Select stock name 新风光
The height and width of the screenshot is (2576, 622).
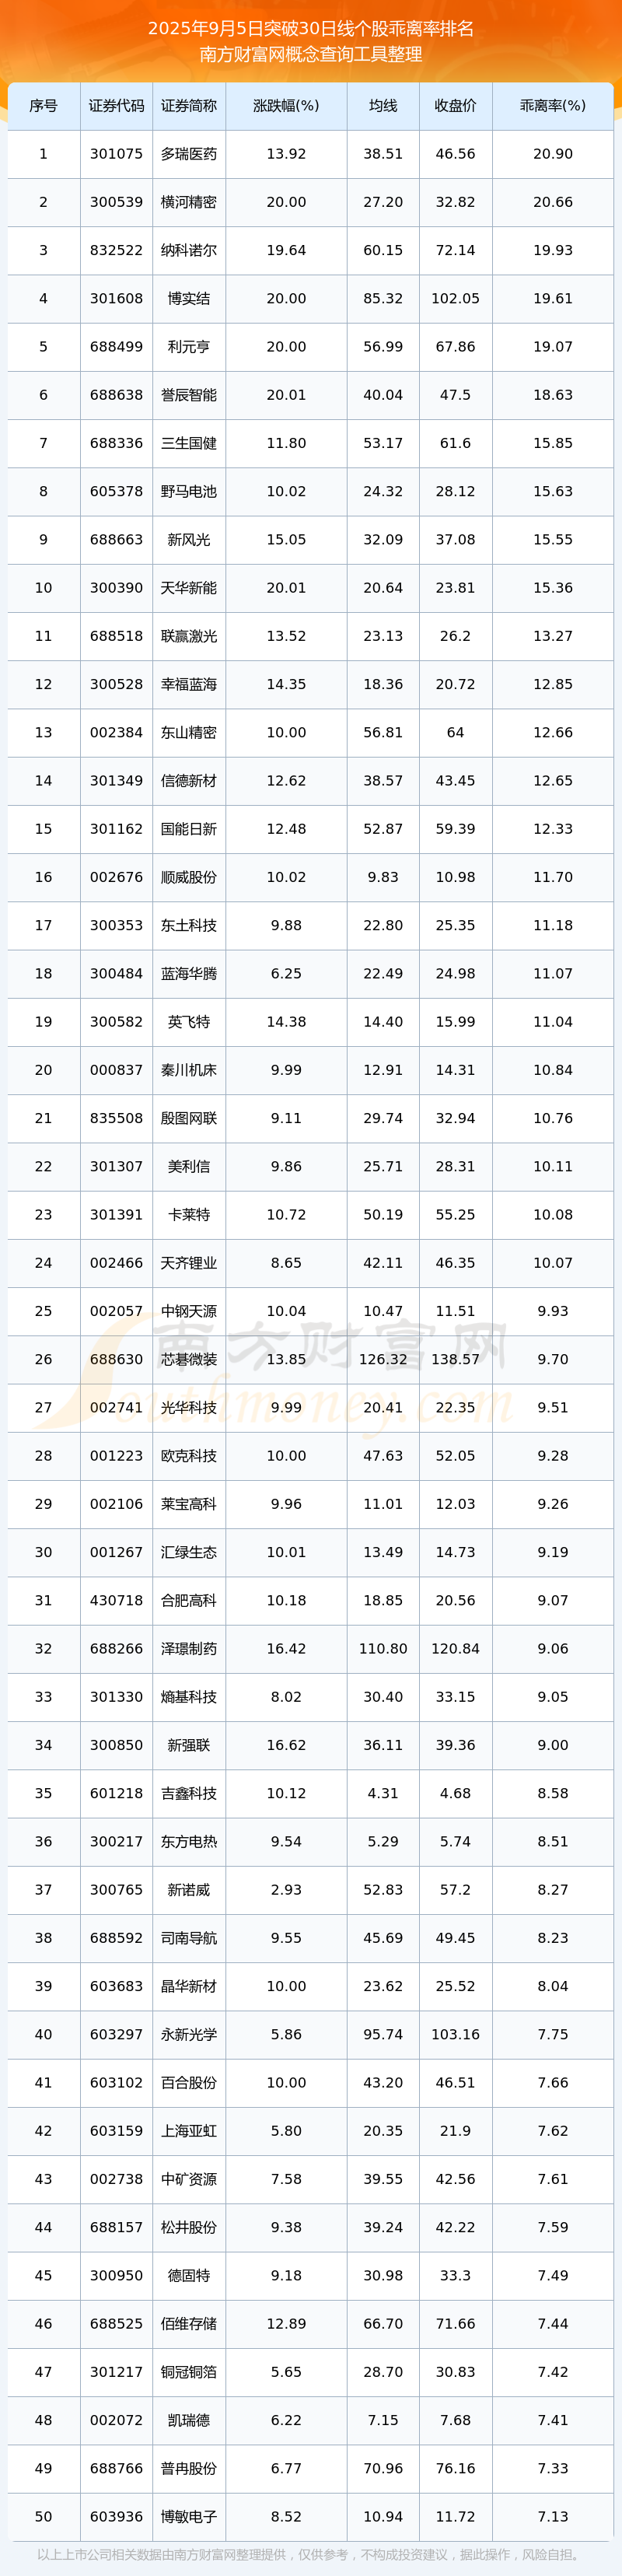tap(189, 540)
